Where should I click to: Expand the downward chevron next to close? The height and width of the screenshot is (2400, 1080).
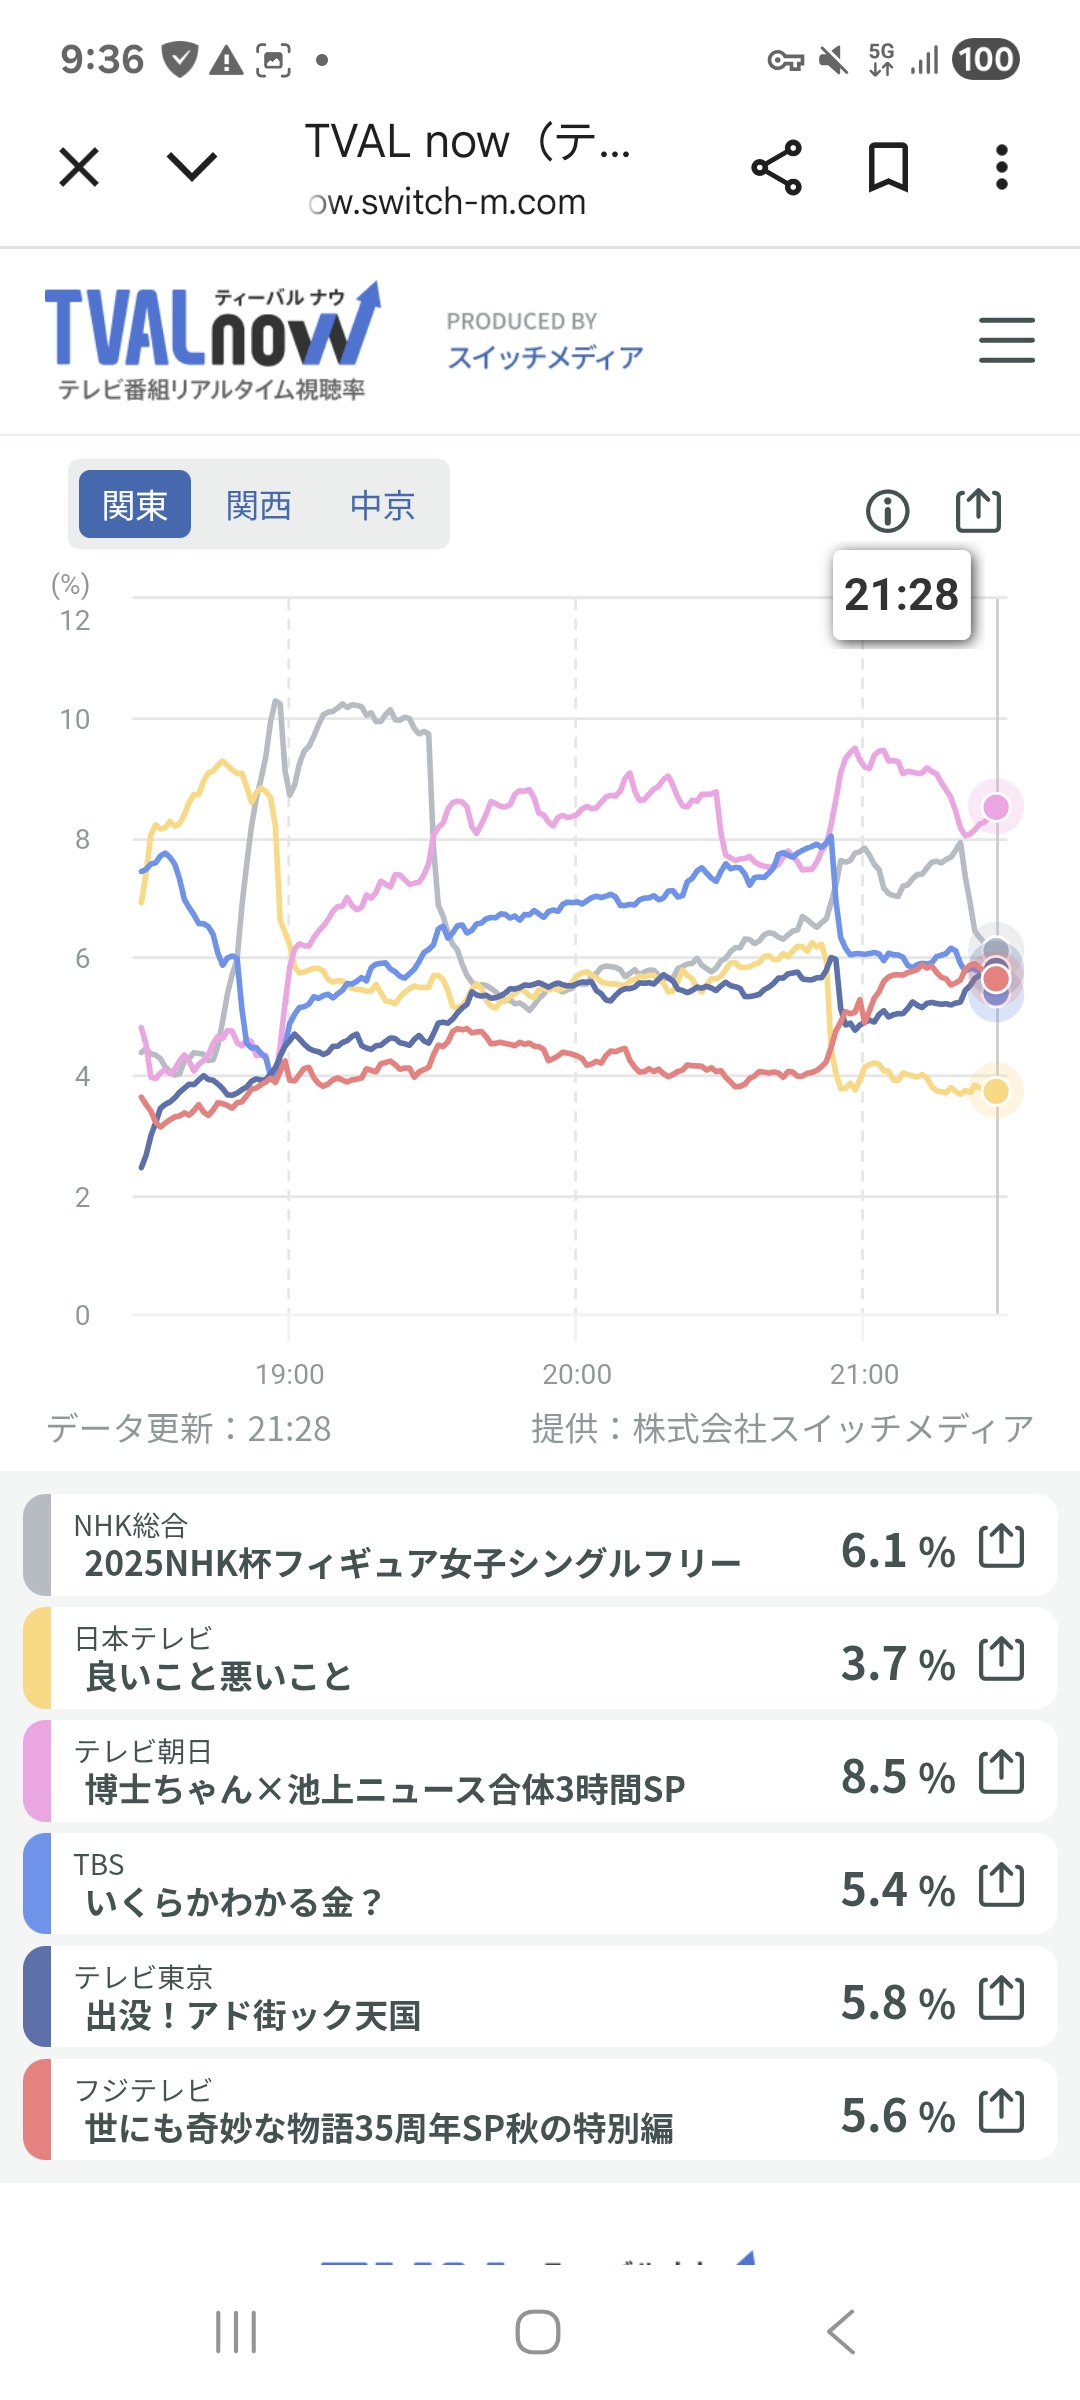click(x=192, y=167)
